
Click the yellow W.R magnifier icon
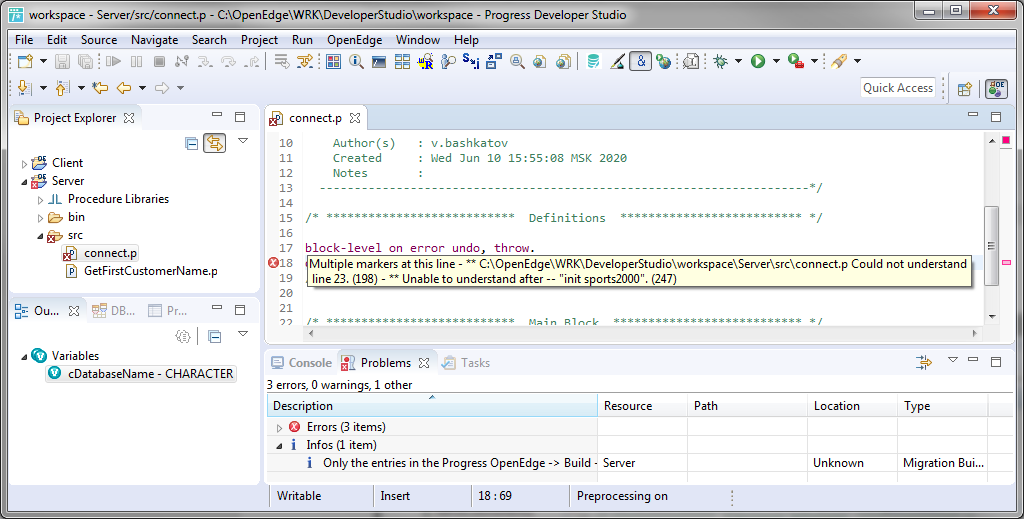point(425,61)
